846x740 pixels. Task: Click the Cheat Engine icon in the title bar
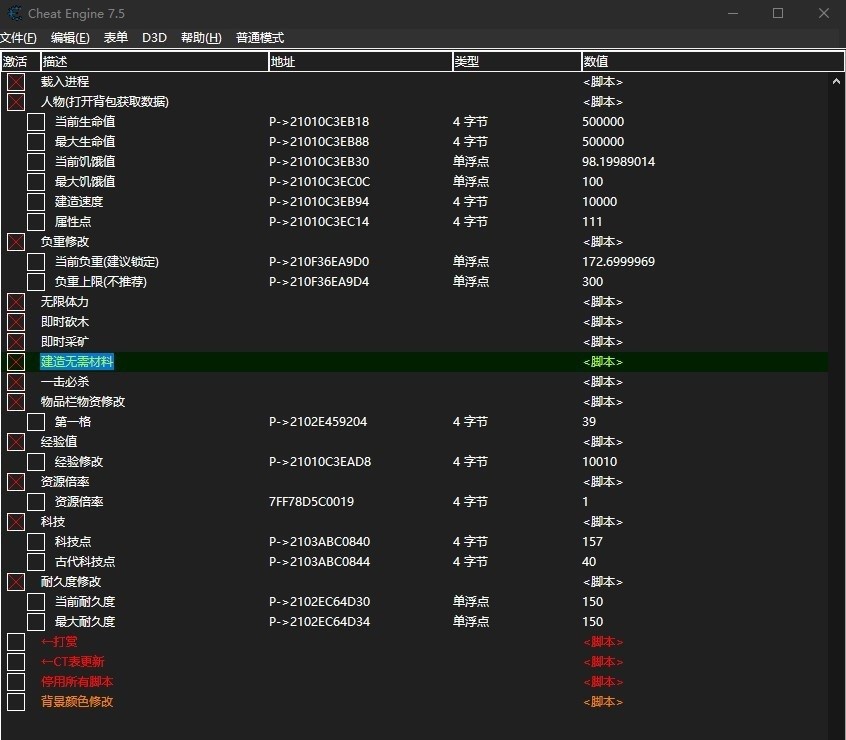point(14,13)
